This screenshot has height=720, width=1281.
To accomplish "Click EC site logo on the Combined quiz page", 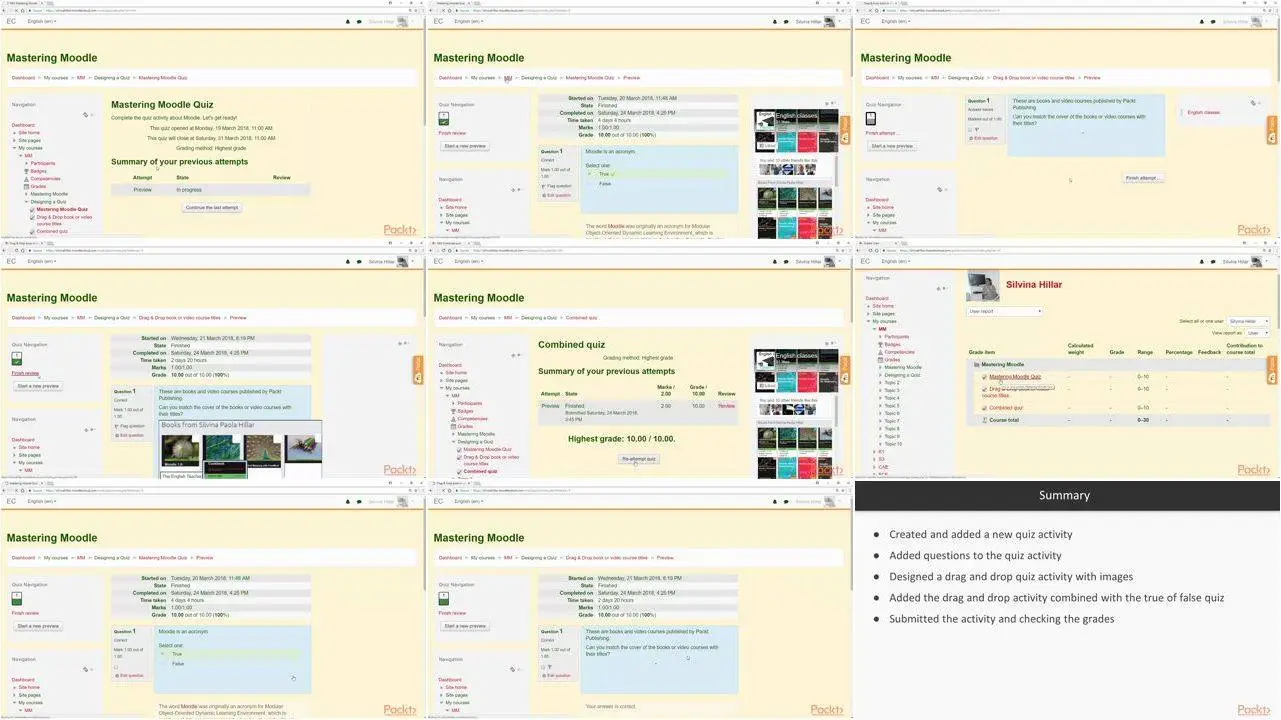I will click(x=438, y=261).
